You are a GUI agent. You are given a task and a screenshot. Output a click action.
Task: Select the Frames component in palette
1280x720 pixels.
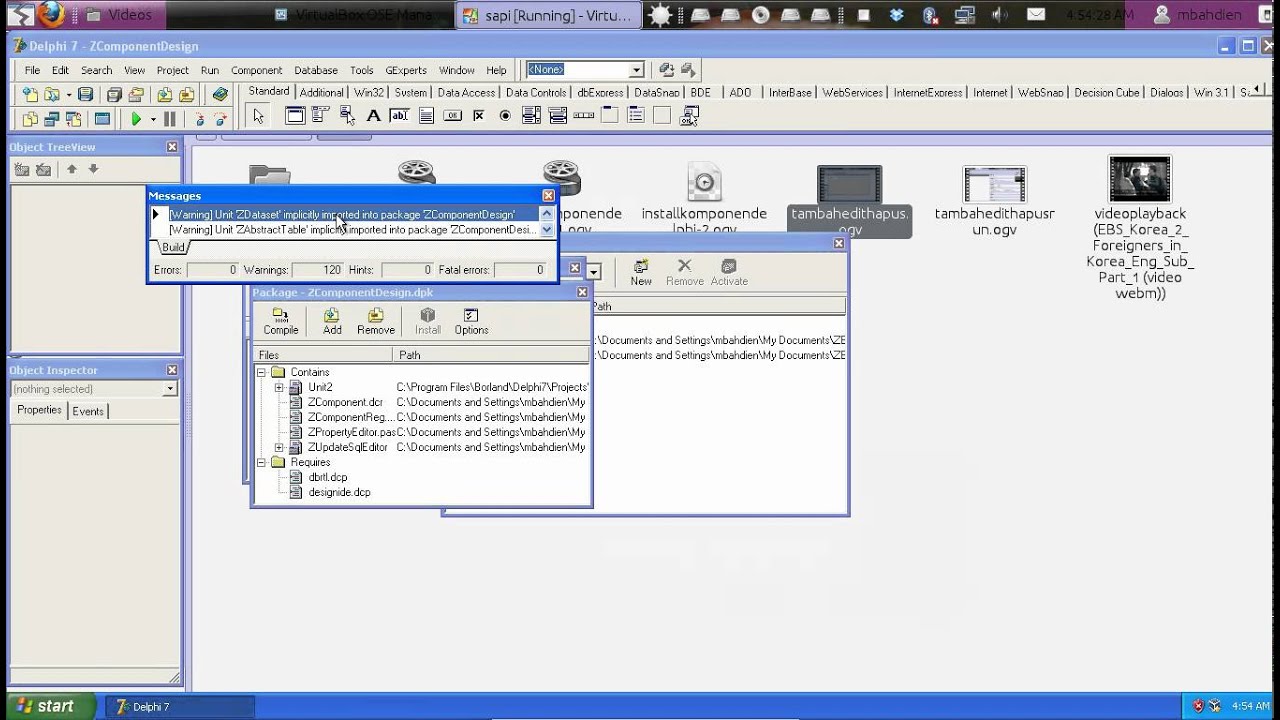pyautogui.click(x=295, y=116)
